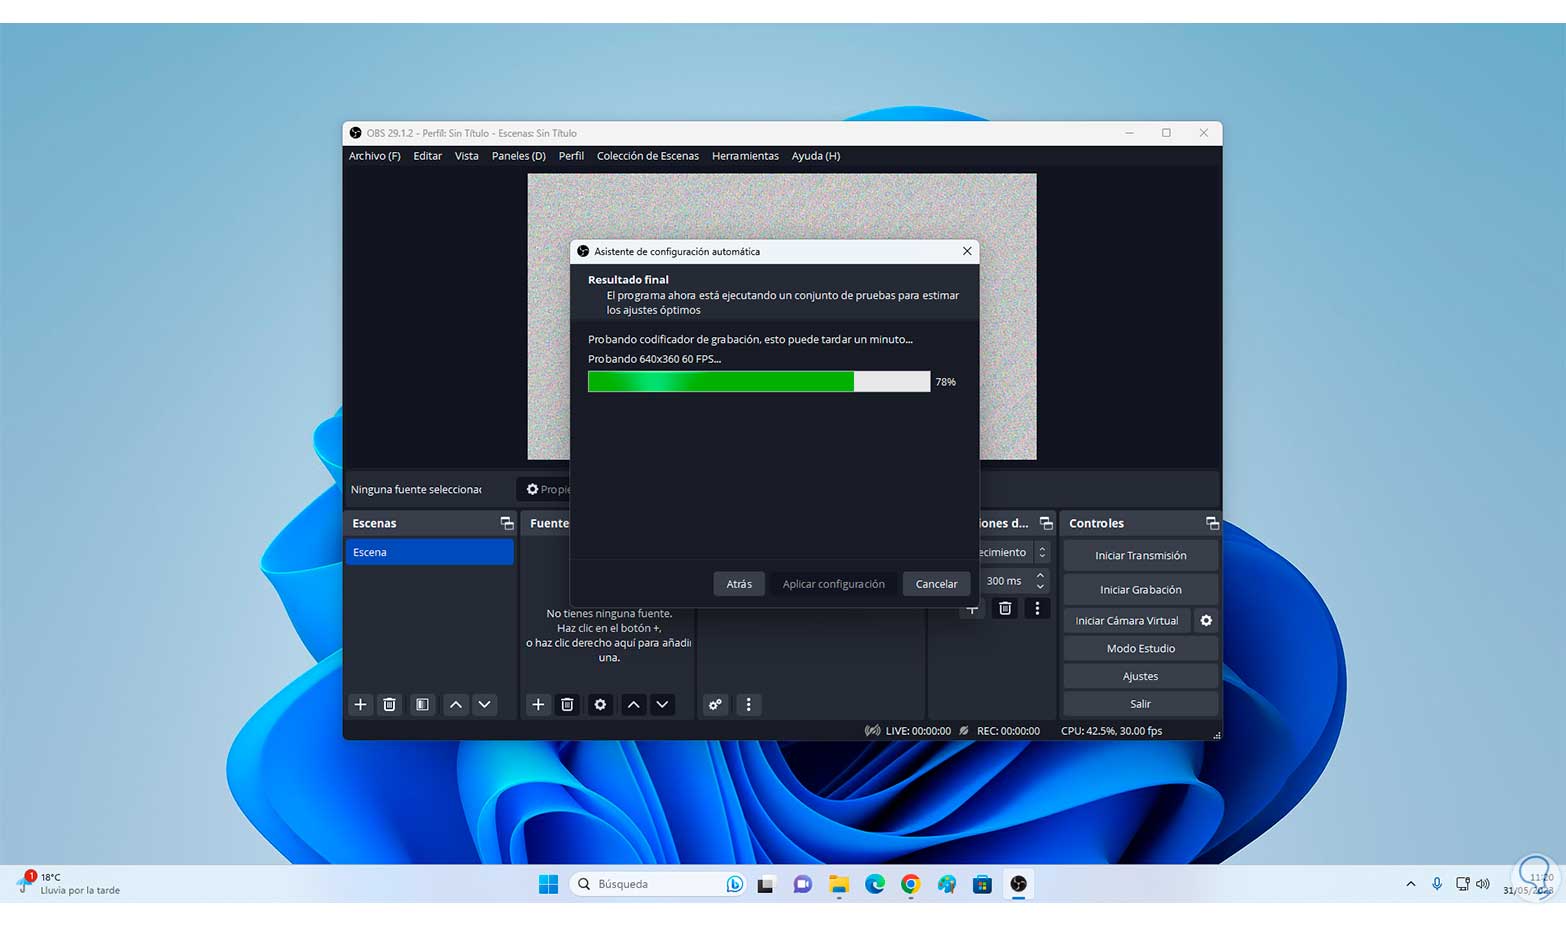Move the scene up in Escenas list
Image resolution: width=1566 pixels, height=926 pixels.
(456, 705)
